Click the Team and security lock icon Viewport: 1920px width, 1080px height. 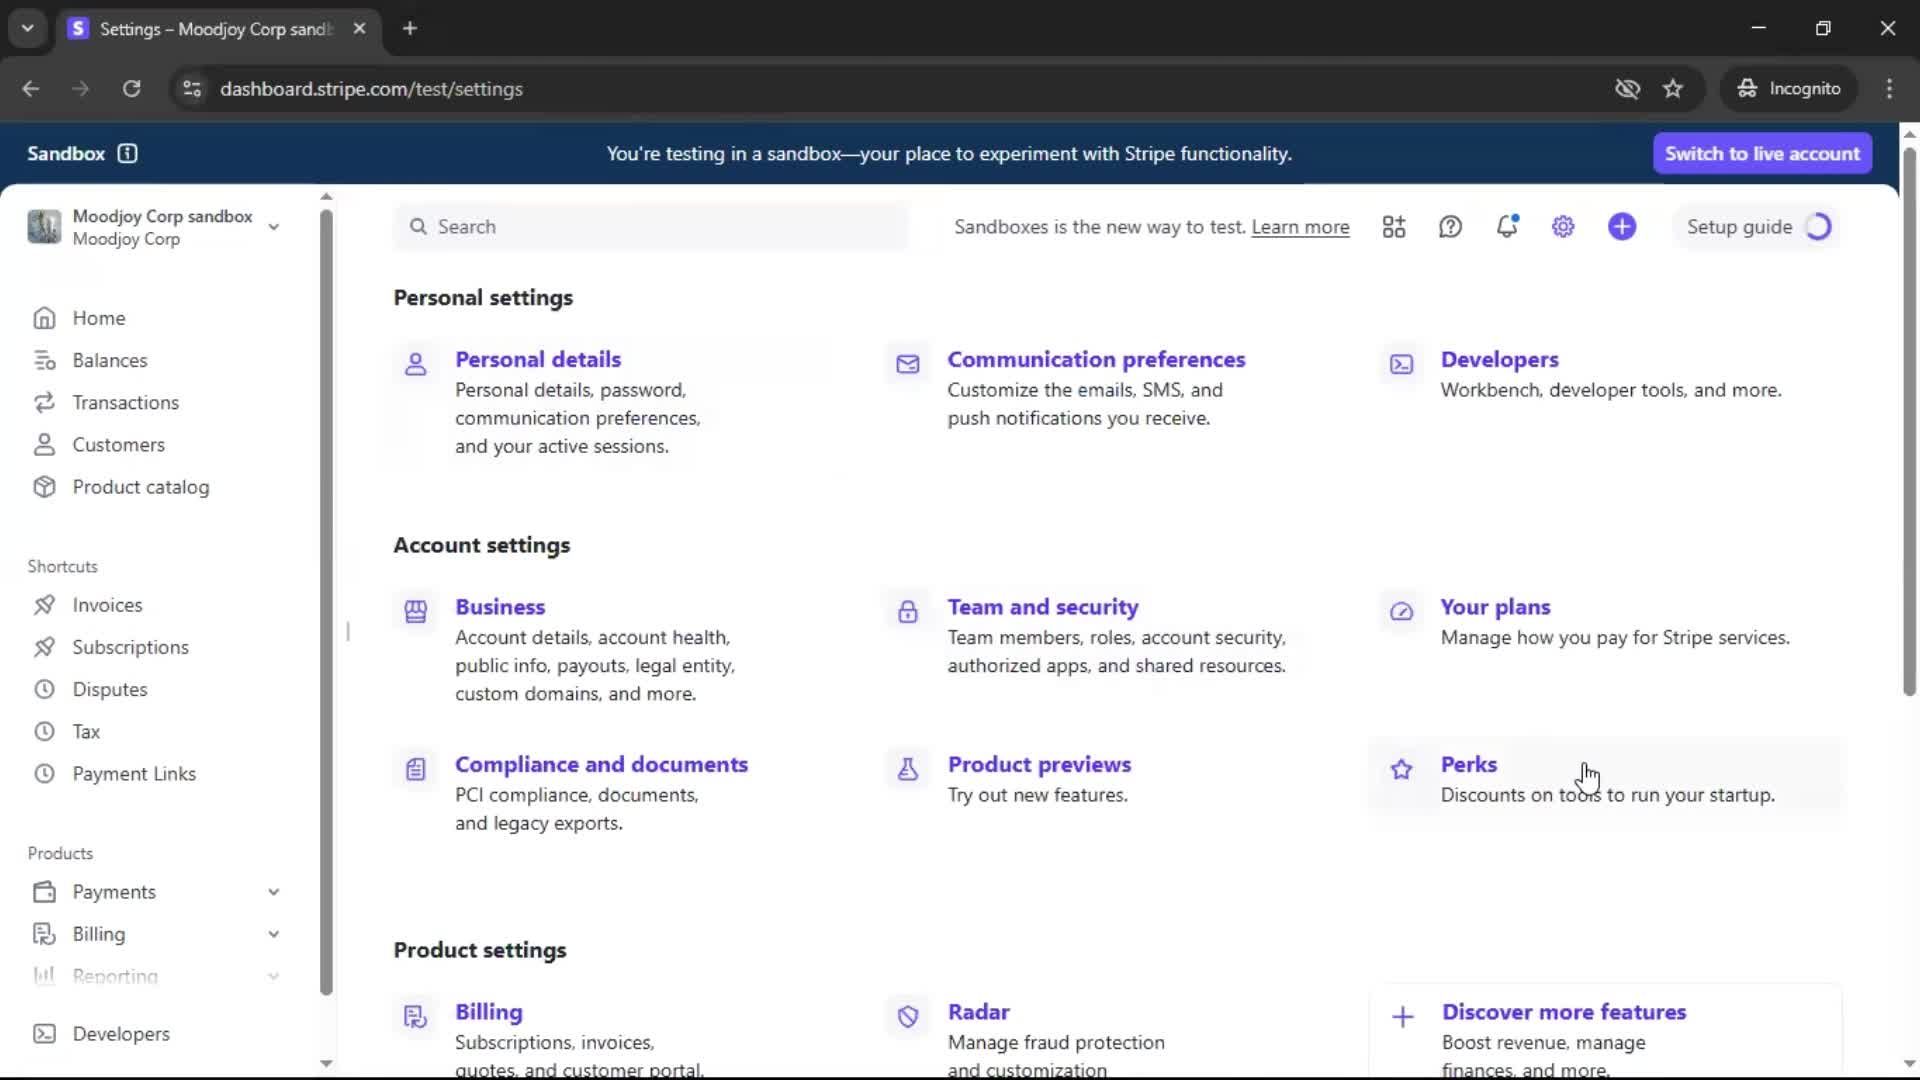(907, 612)
